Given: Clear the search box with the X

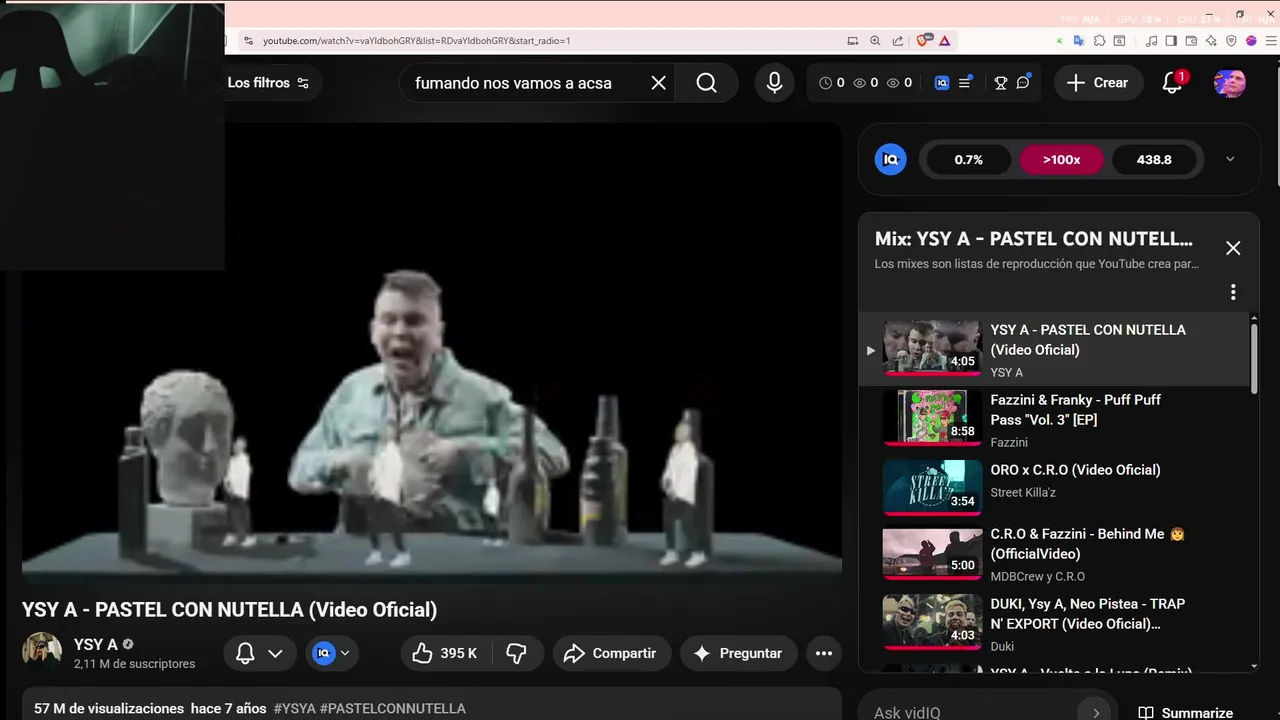Looking at the screenshot, I should click(658, 83).
